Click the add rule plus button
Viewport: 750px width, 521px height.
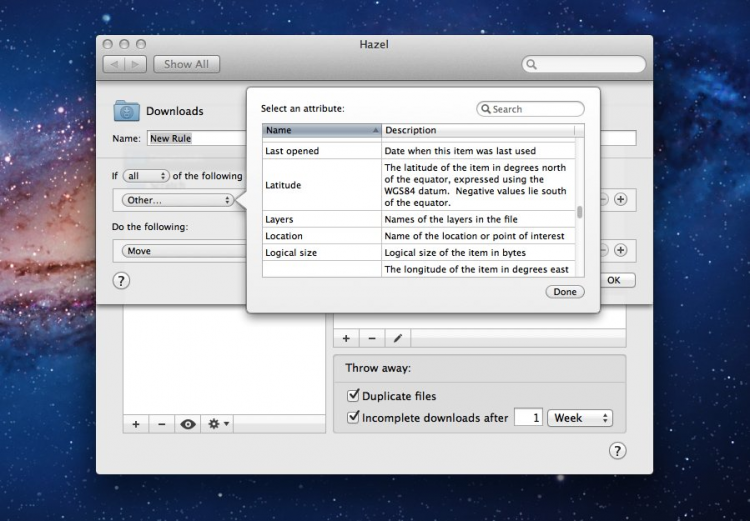pyautogui.click(x=346, y=339)
